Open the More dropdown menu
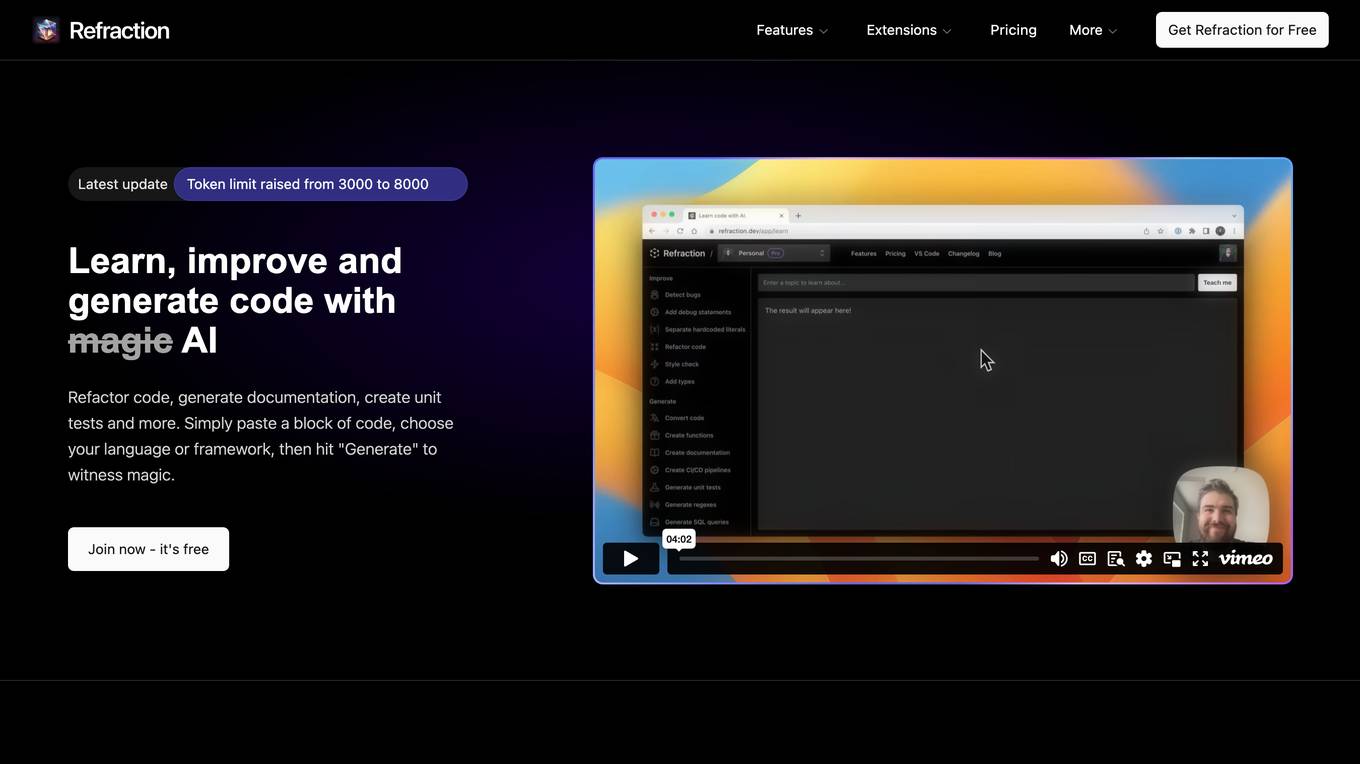Image resolution: width=1360 pixels, height=764 pixels. 1092,30
